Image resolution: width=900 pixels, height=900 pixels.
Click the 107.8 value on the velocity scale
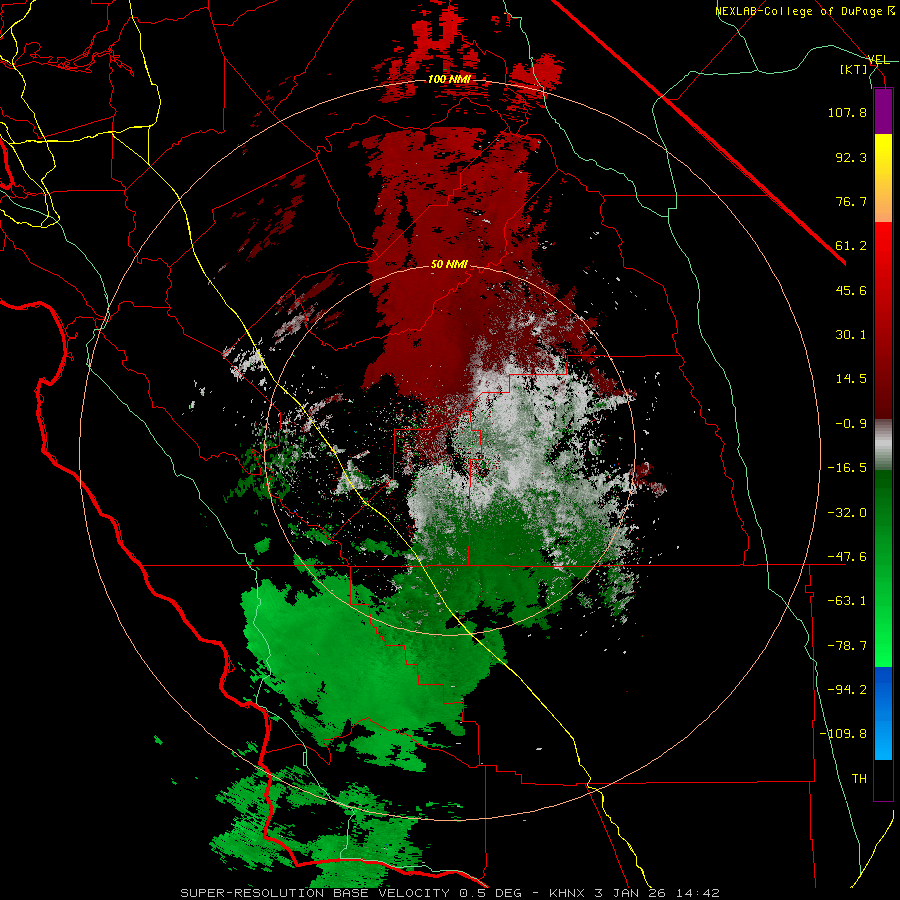tap(847, 112)
